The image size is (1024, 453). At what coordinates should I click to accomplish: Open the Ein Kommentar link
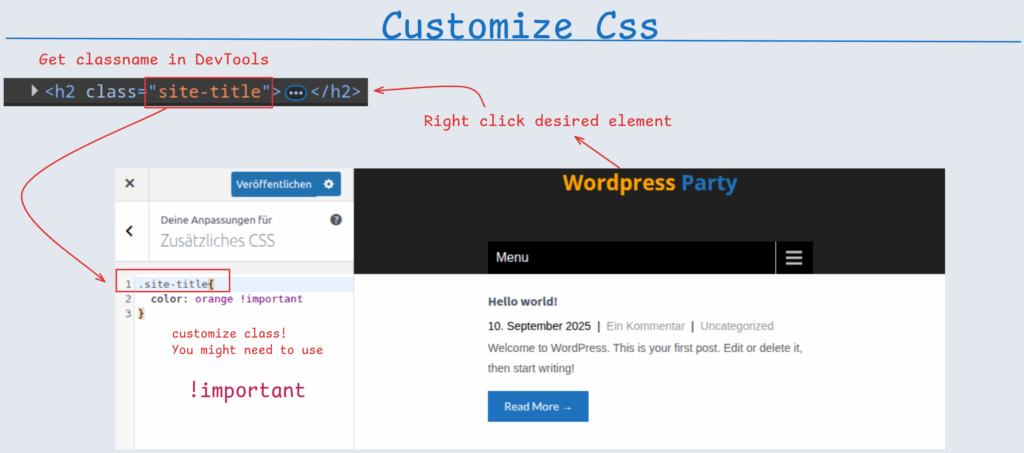(x=645, y=326)
